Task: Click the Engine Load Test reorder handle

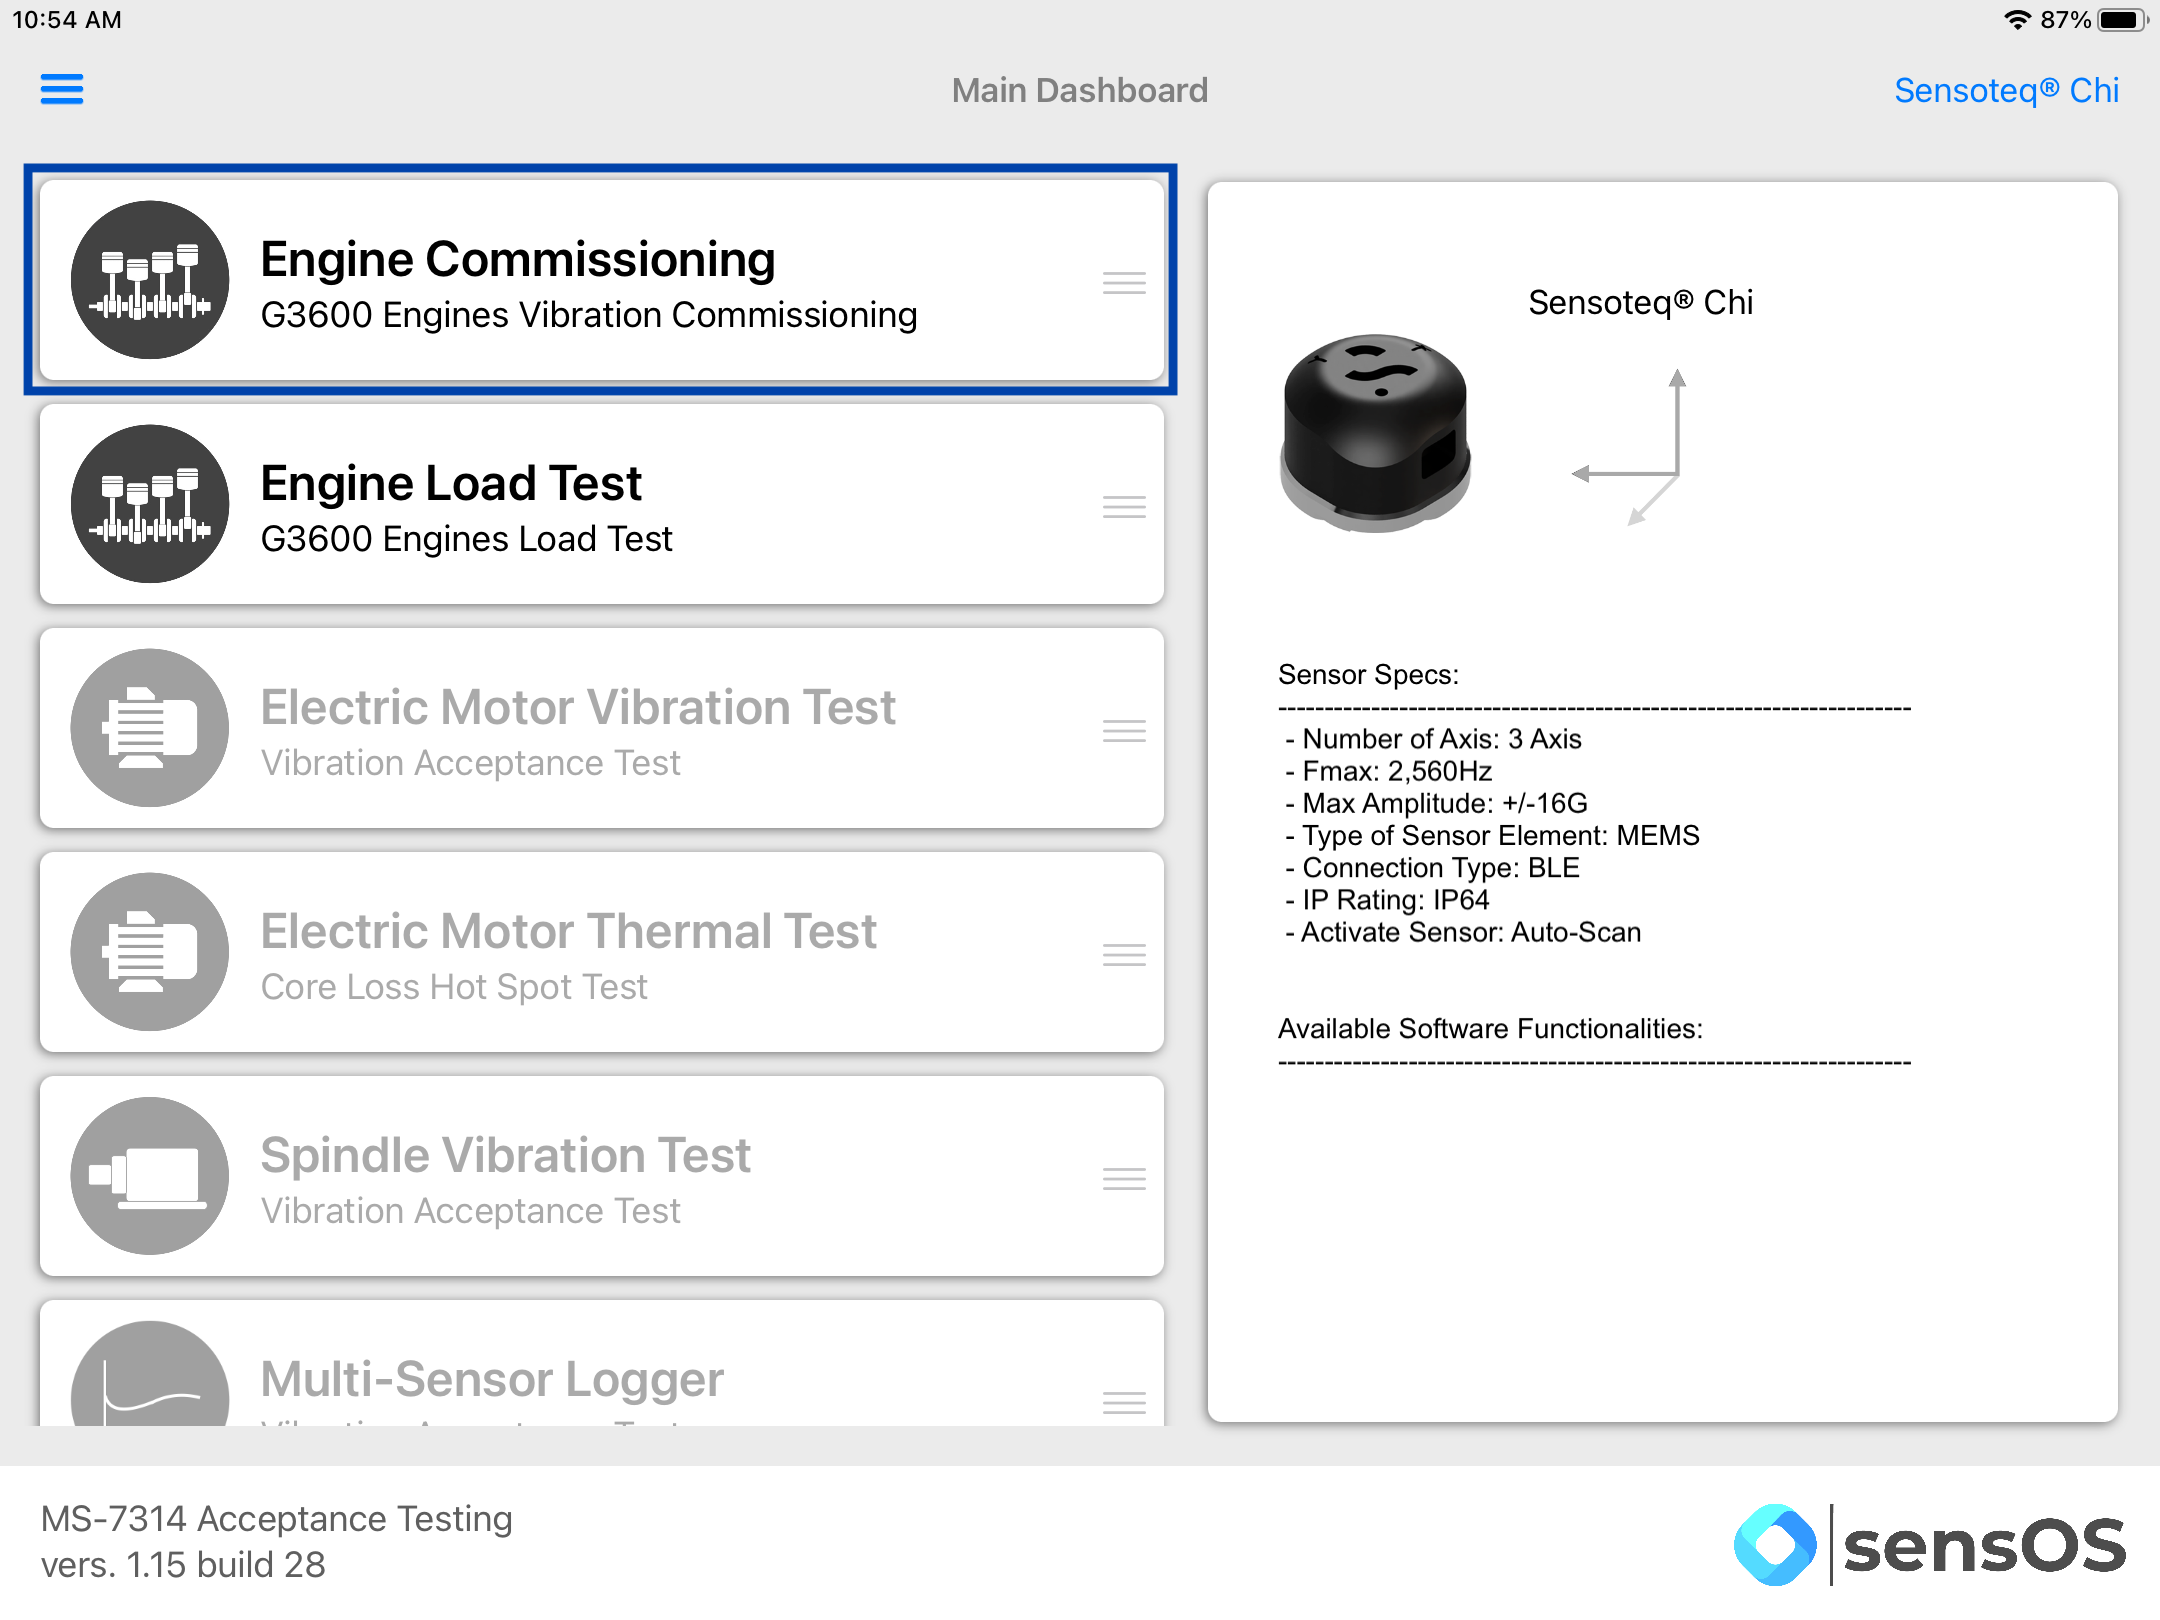Action: pos(1124,507)
